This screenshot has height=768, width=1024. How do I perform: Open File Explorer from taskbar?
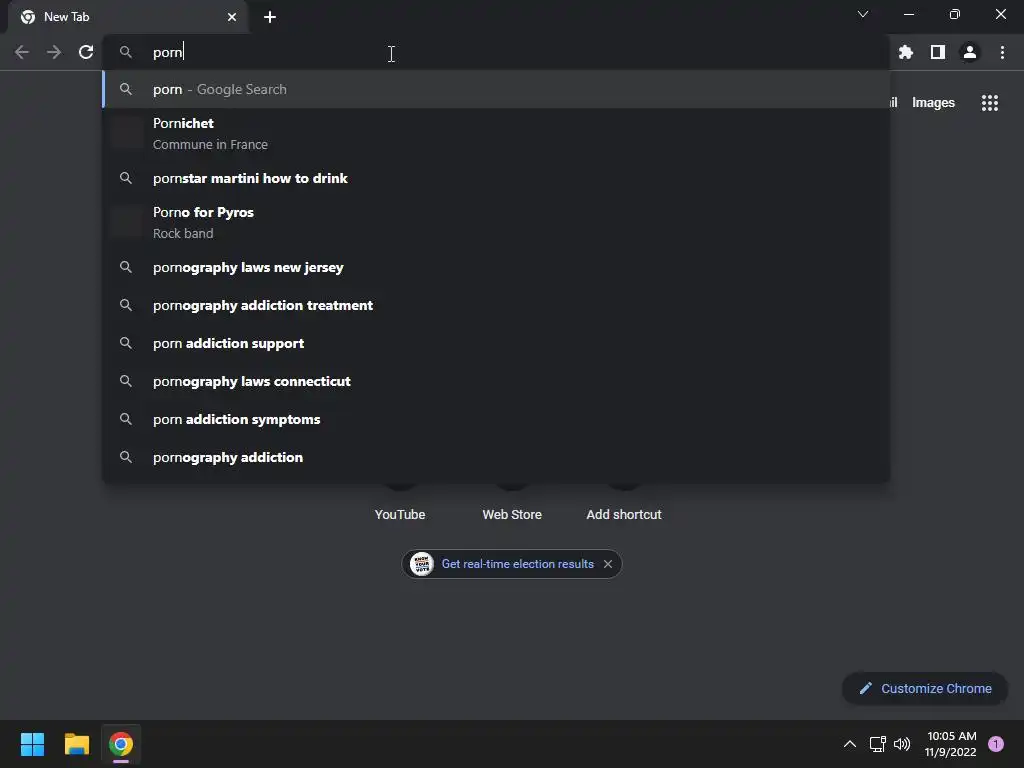coord(76,744)
